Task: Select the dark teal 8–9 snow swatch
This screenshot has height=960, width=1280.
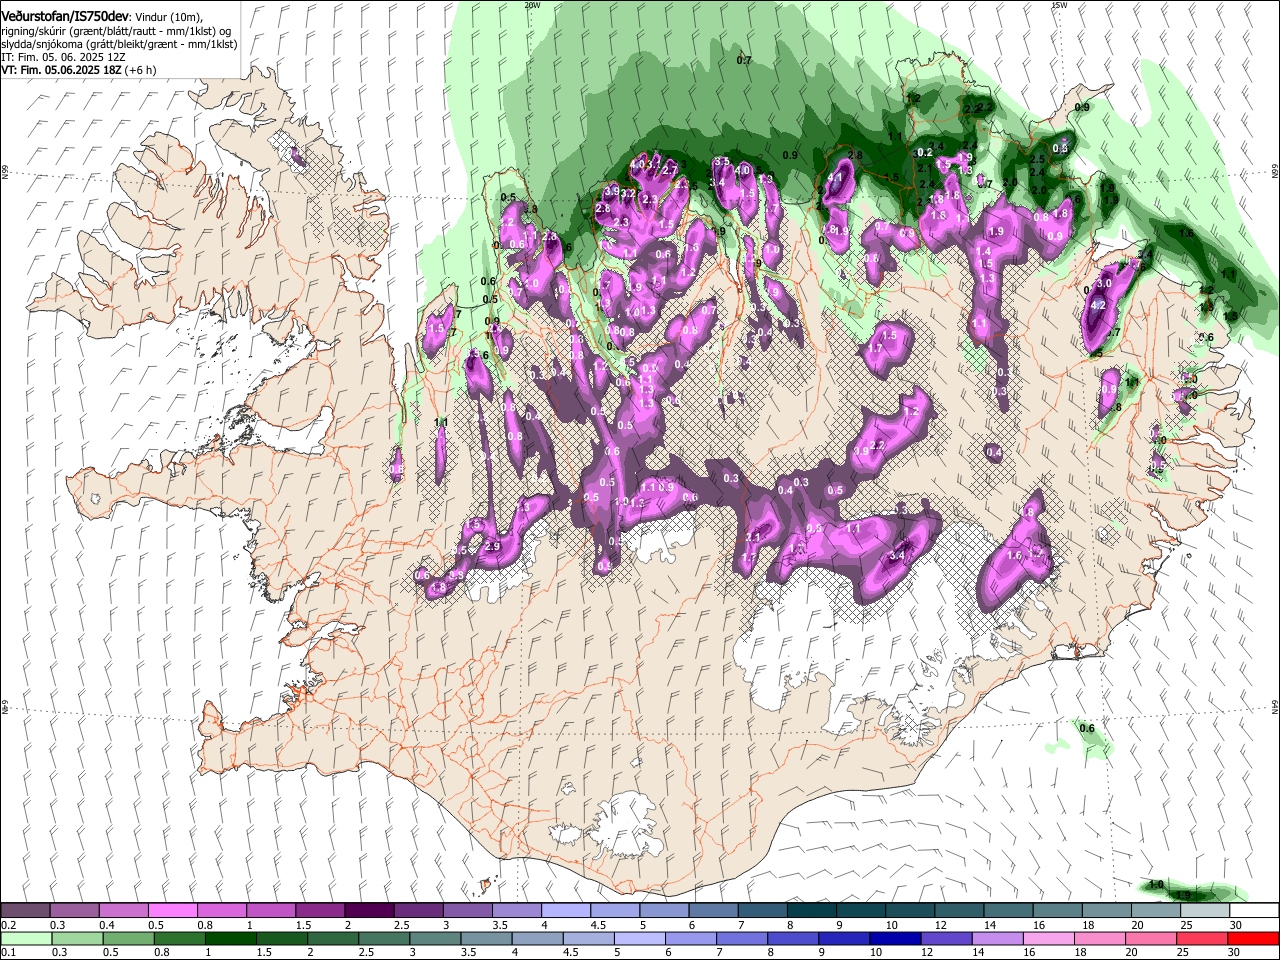Action: point(810,910)
